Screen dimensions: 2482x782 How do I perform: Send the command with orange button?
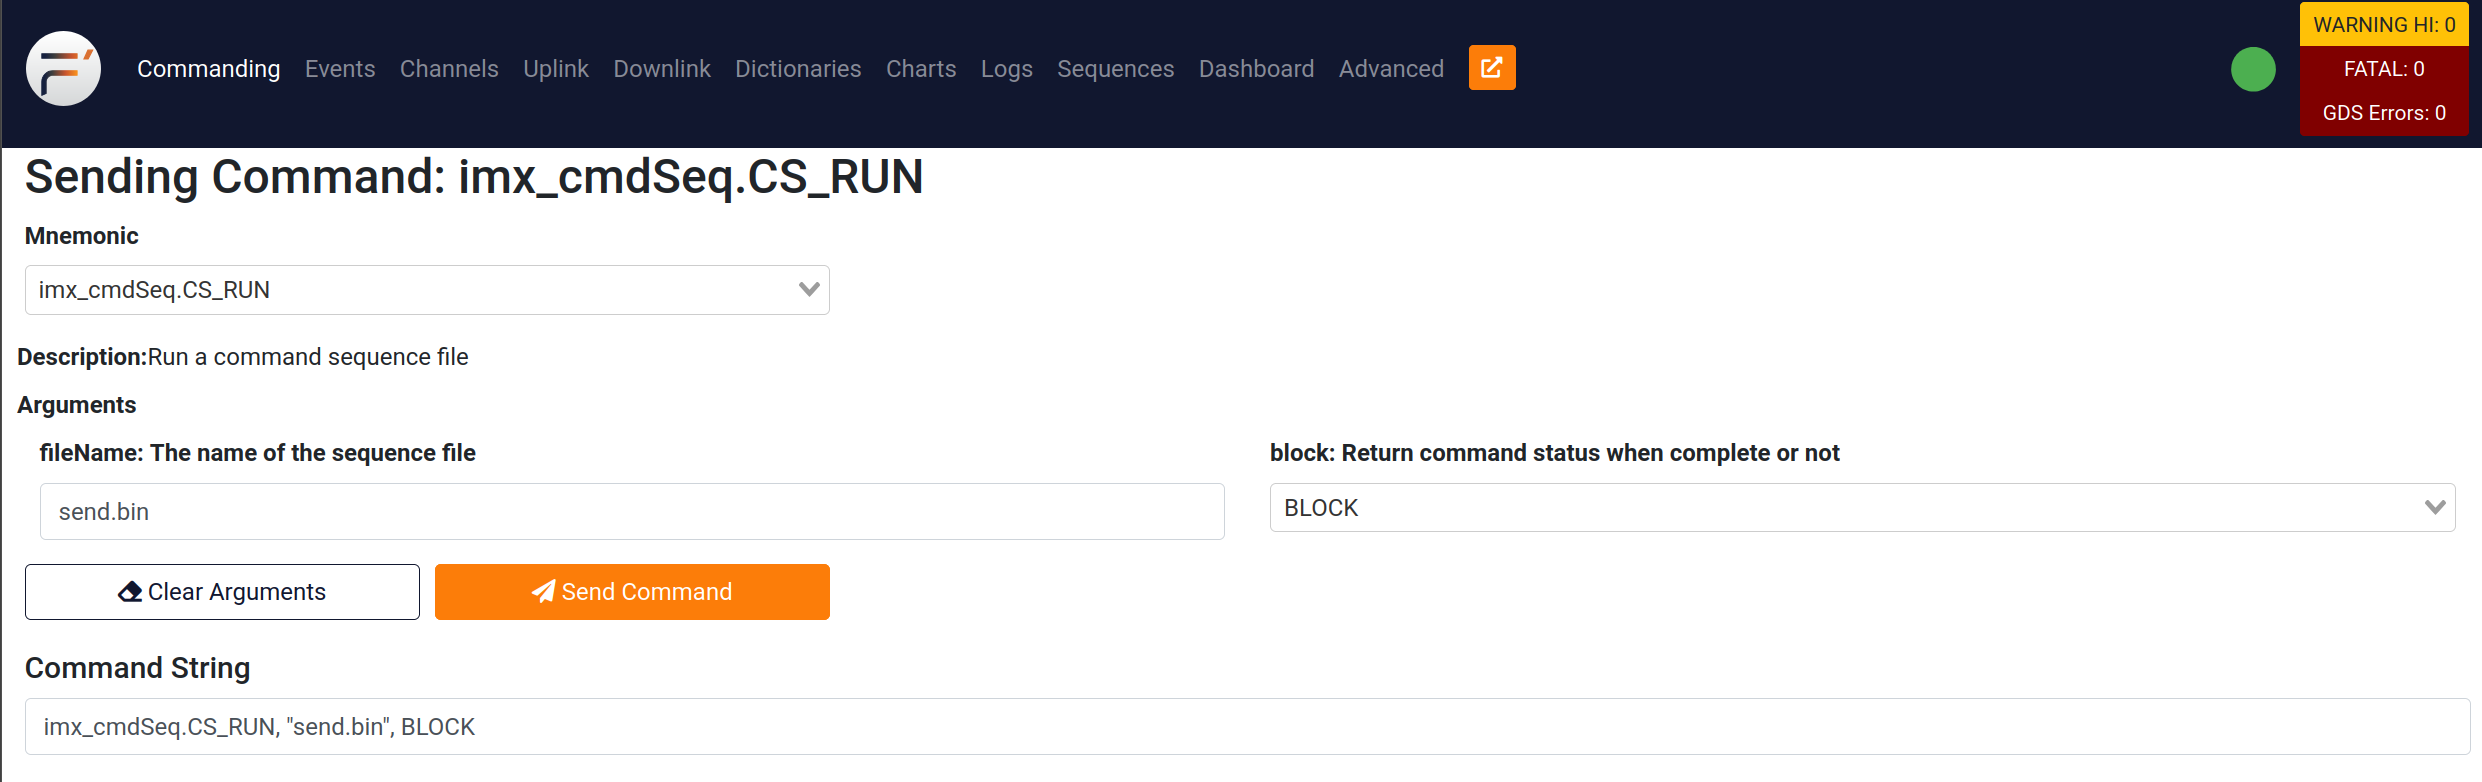632,592
